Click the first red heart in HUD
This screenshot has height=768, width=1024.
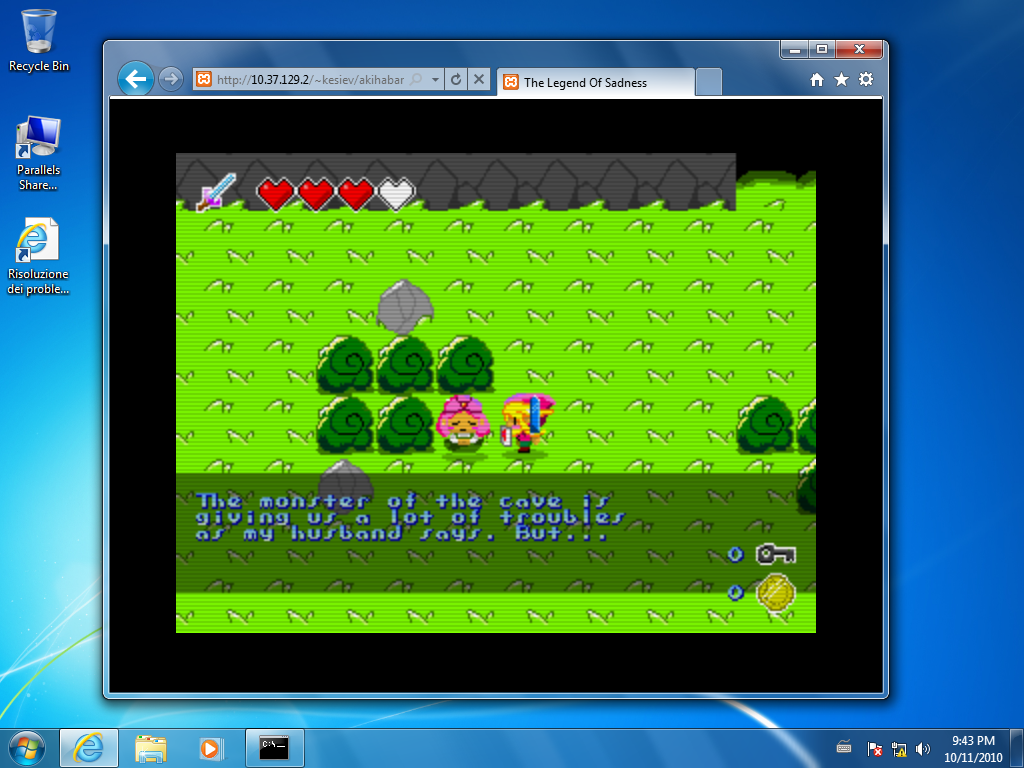click(276, 193)
